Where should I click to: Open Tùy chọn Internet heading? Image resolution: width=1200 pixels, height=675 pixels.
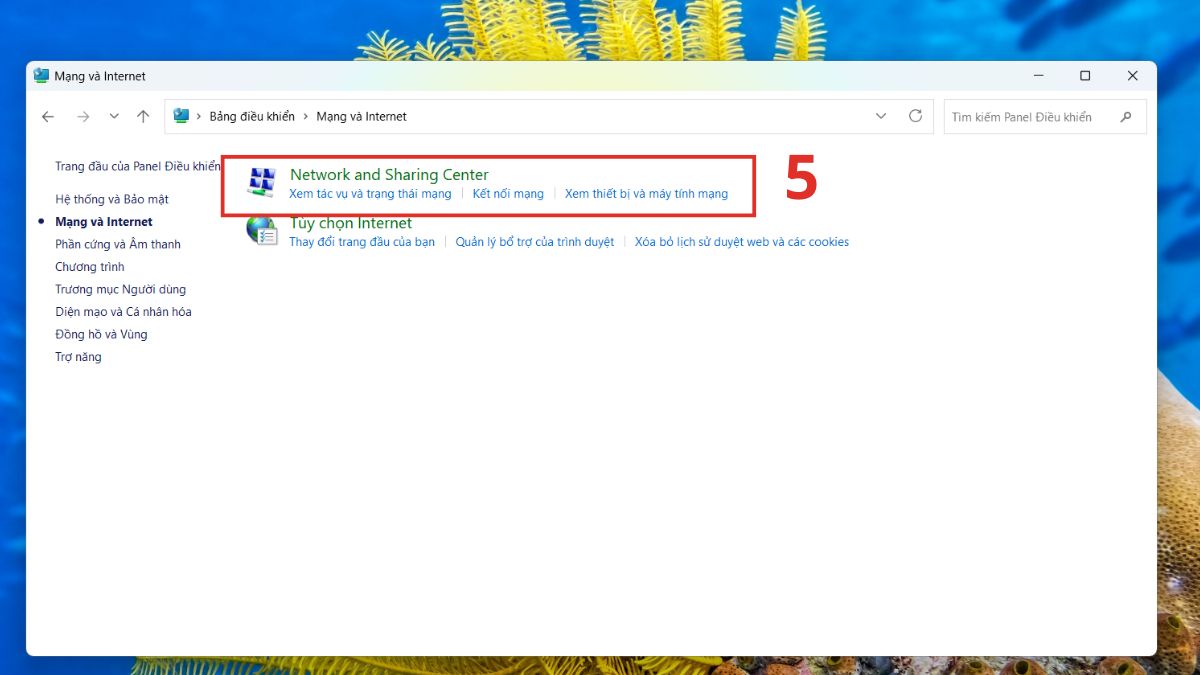click(351, 223)
